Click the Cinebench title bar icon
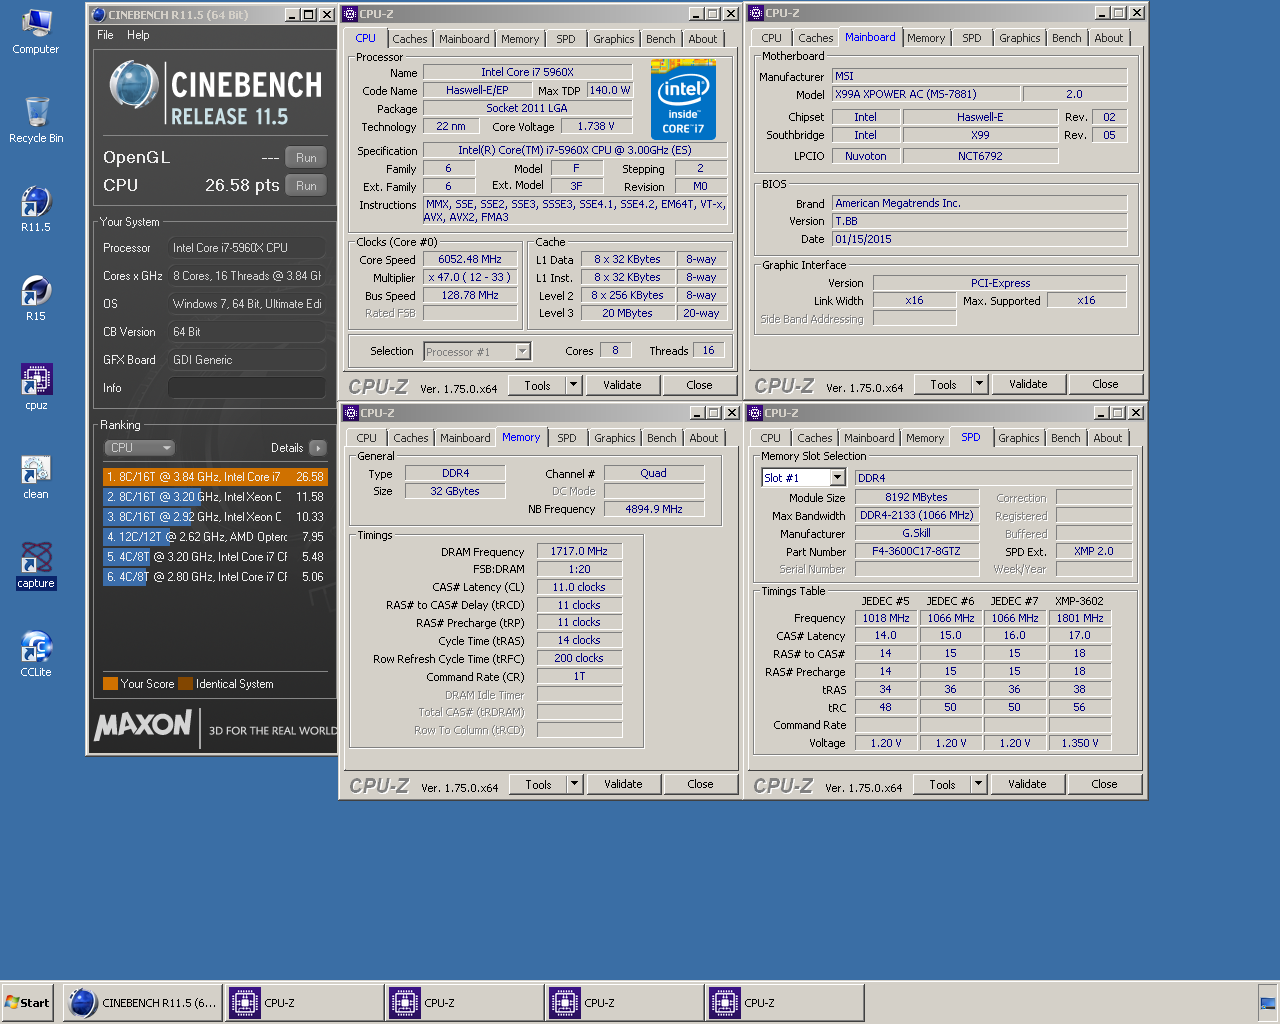 click(x=98, y=15)
